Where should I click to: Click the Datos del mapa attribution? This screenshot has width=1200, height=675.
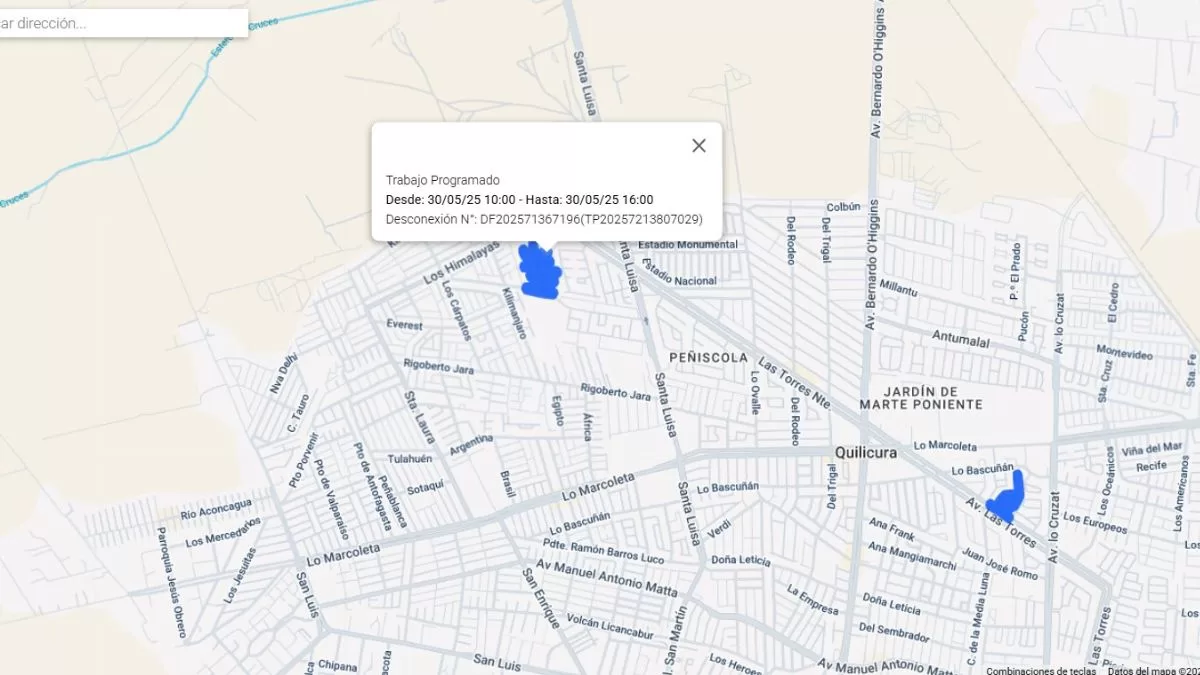click(1152, 669)
